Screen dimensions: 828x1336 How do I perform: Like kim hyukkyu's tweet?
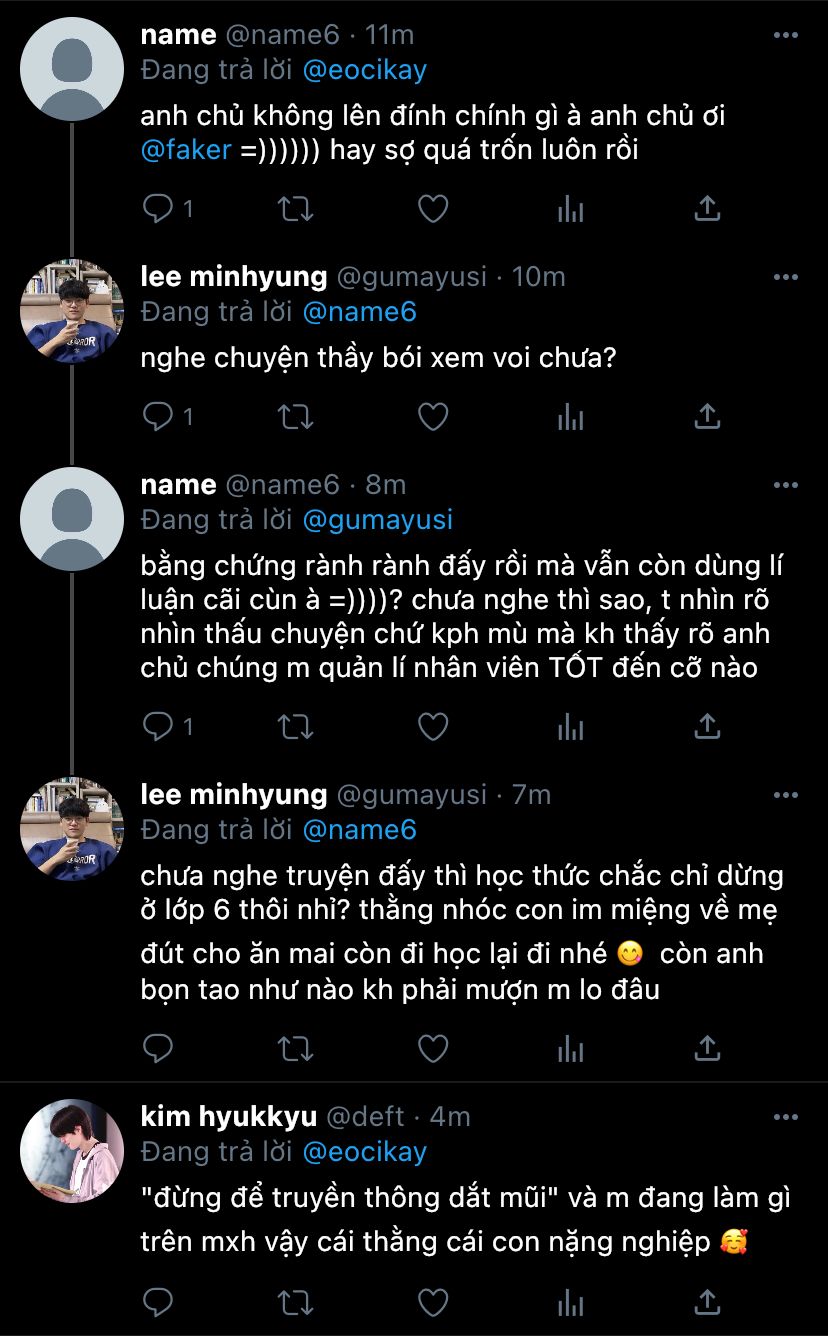pos(432,1302)
